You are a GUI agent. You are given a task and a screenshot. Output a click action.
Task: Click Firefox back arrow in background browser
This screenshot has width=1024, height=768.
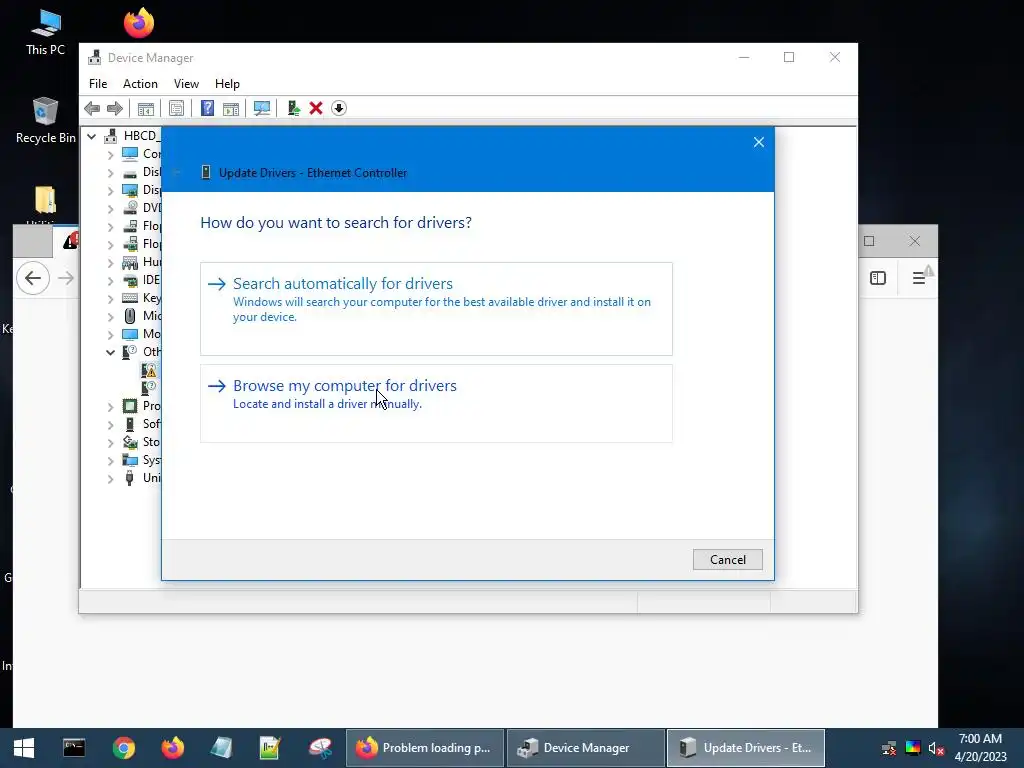tap(33, 278)
